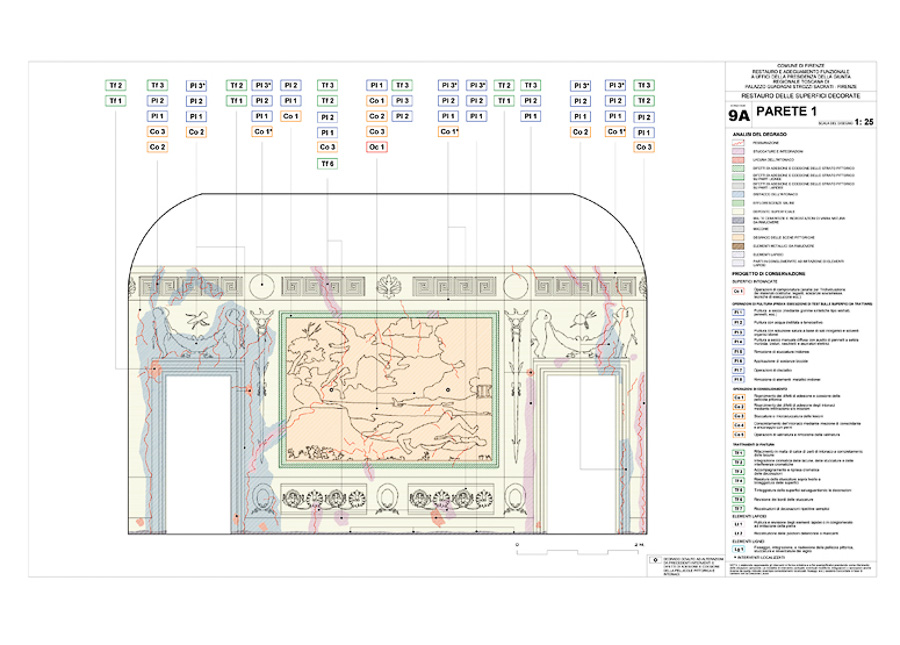Click the Oc 1 code in the legend
The width and height of the screenshot is (900, 645).
(x=738, y=291)
